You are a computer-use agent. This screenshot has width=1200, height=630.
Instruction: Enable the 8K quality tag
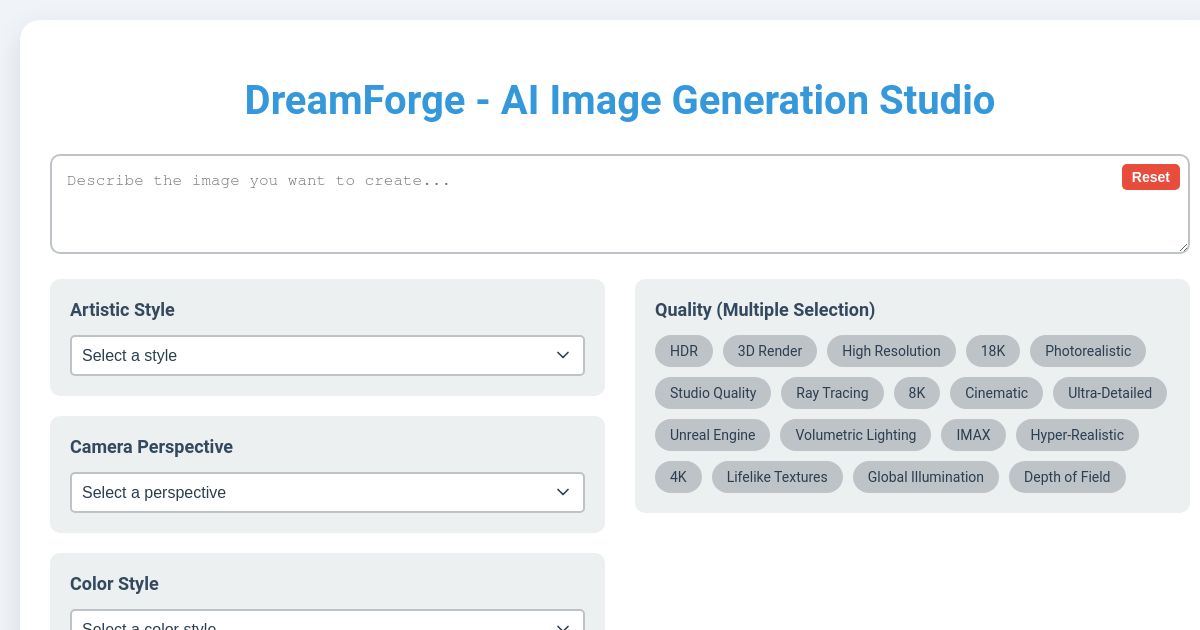916,393
